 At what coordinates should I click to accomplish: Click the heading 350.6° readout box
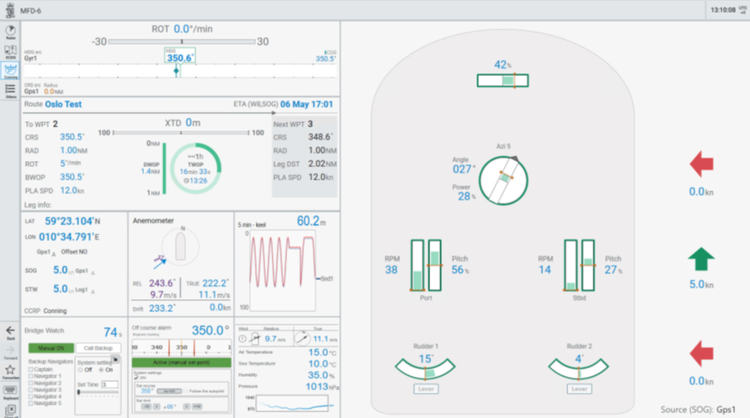[180, 55]
